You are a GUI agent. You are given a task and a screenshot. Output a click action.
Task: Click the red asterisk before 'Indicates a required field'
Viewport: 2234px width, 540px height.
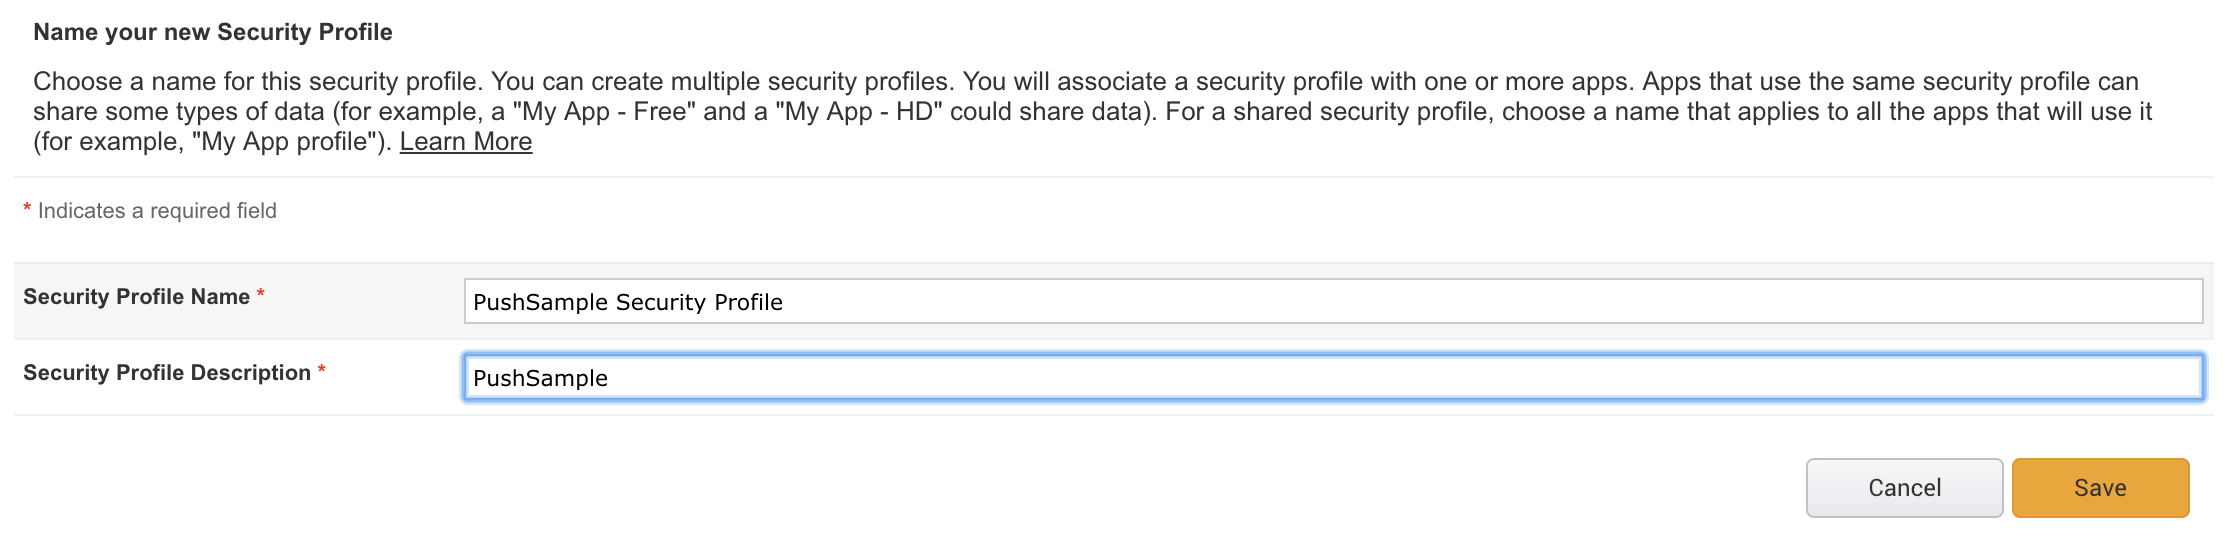click(x=27, y=207)
